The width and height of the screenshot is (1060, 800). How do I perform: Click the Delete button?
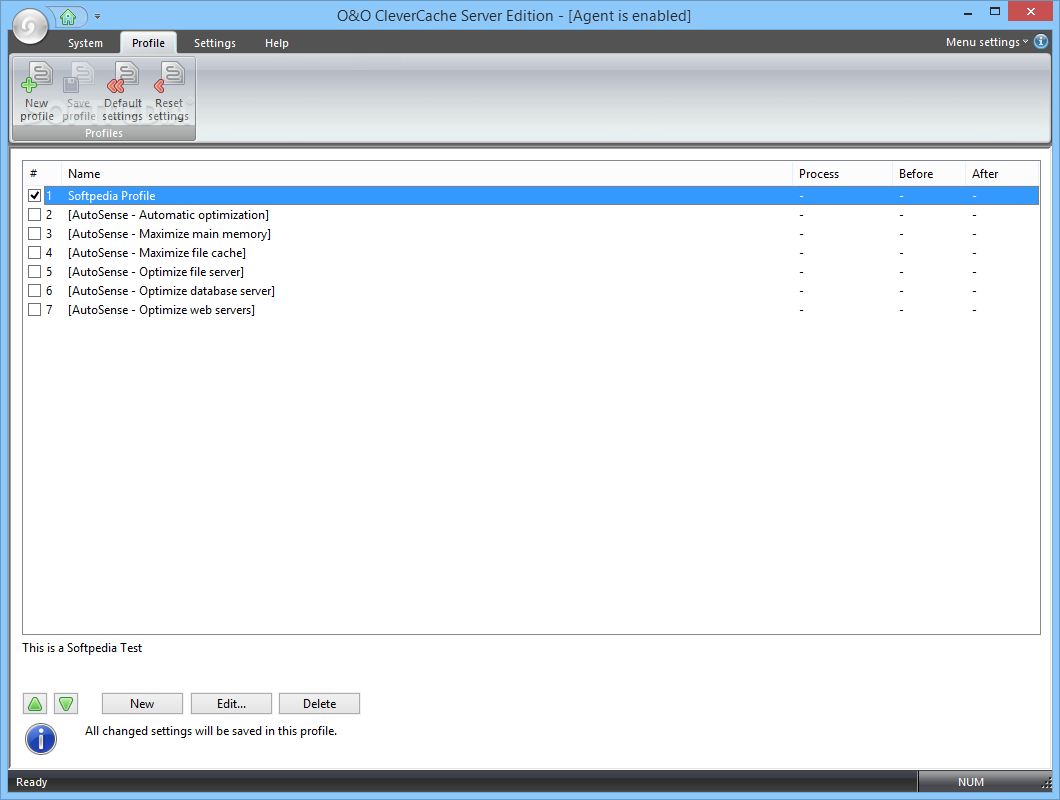(x=319, y=703)
